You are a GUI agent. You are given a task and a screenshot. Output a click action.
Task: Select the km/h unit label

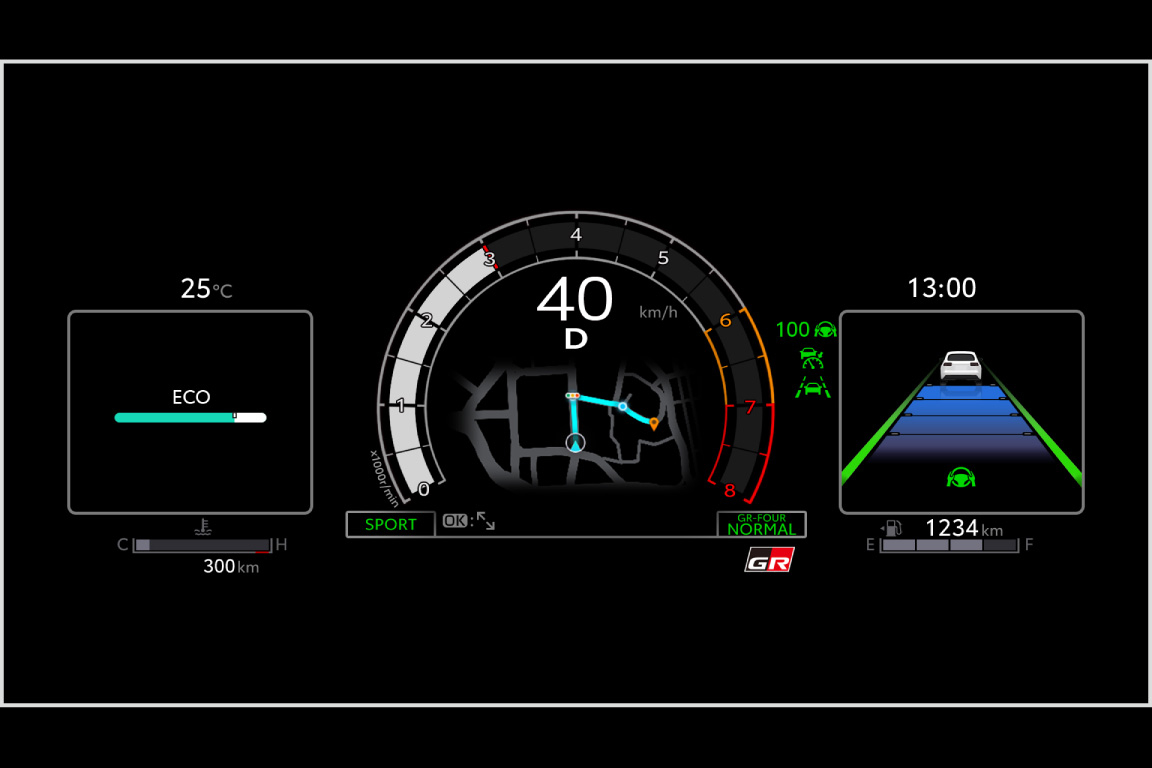659,312
